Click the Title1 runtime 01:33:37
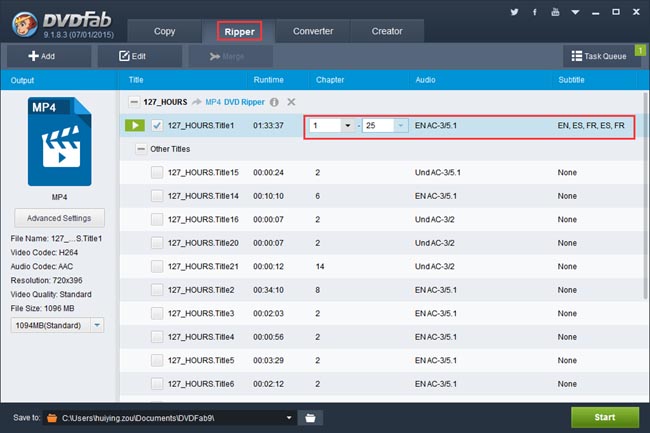650x433 pixels. tap(269, 126)
